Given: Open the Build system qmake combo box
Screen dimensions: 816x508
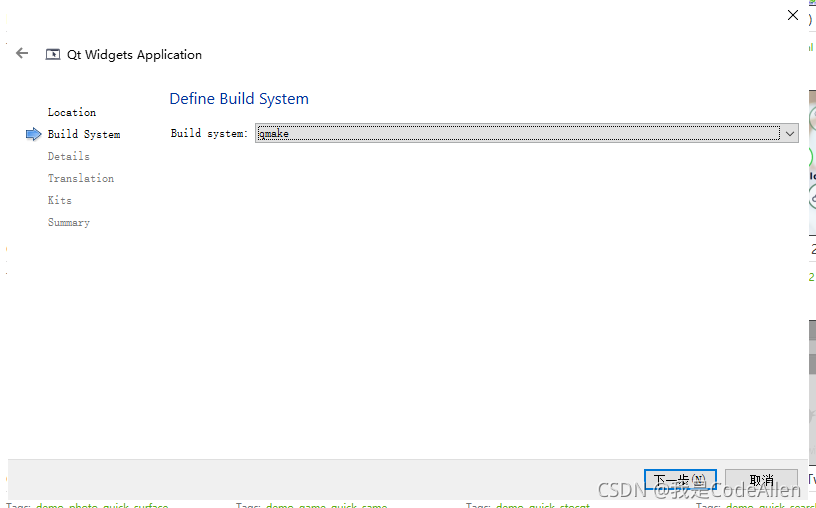Looking at the screenshot, I should tap(526, 133).
